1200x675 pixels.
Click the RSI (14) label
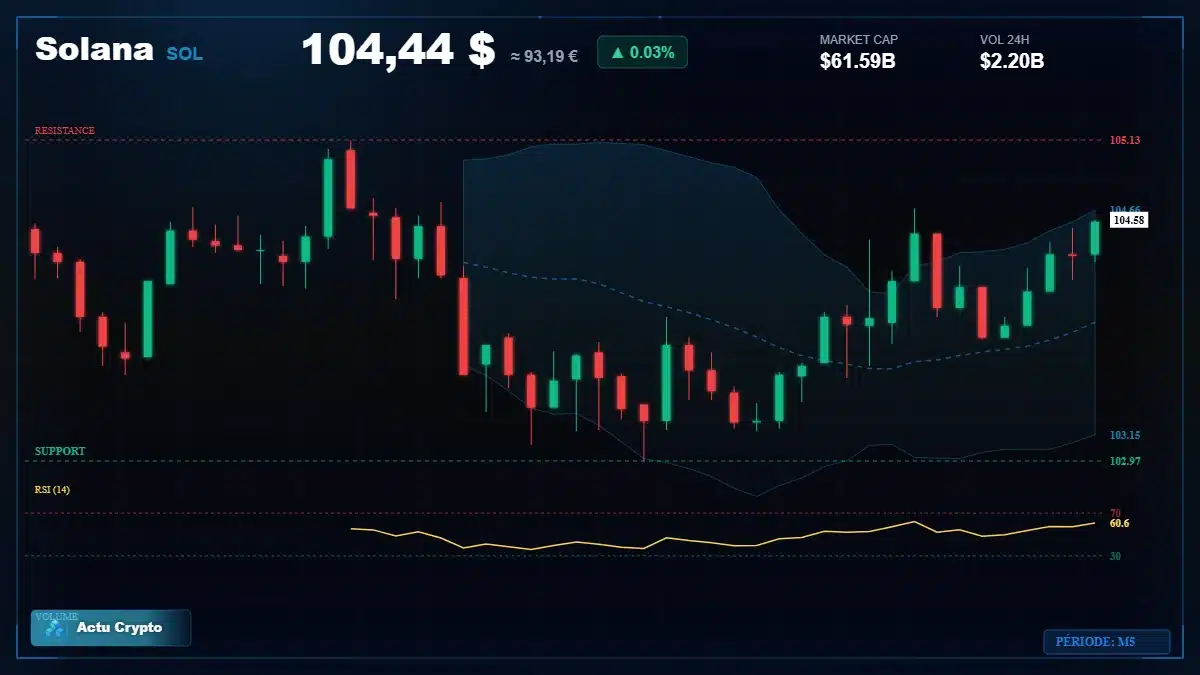tap(52, 489)
